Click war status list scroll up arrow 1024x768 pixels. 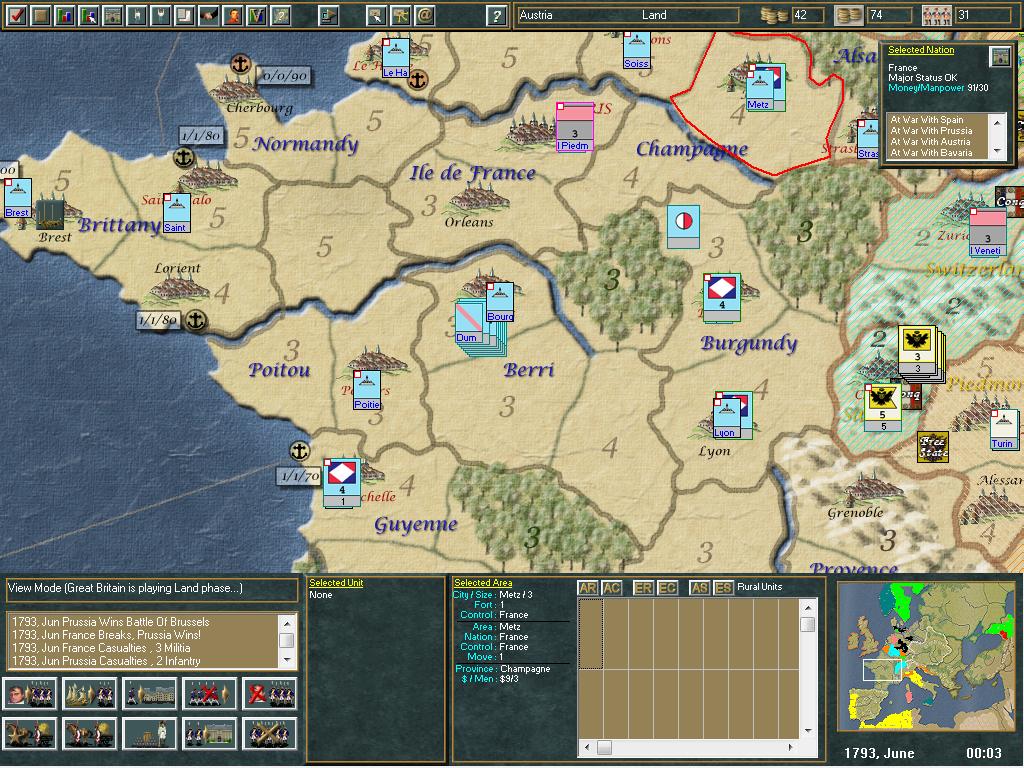[997, 122]
